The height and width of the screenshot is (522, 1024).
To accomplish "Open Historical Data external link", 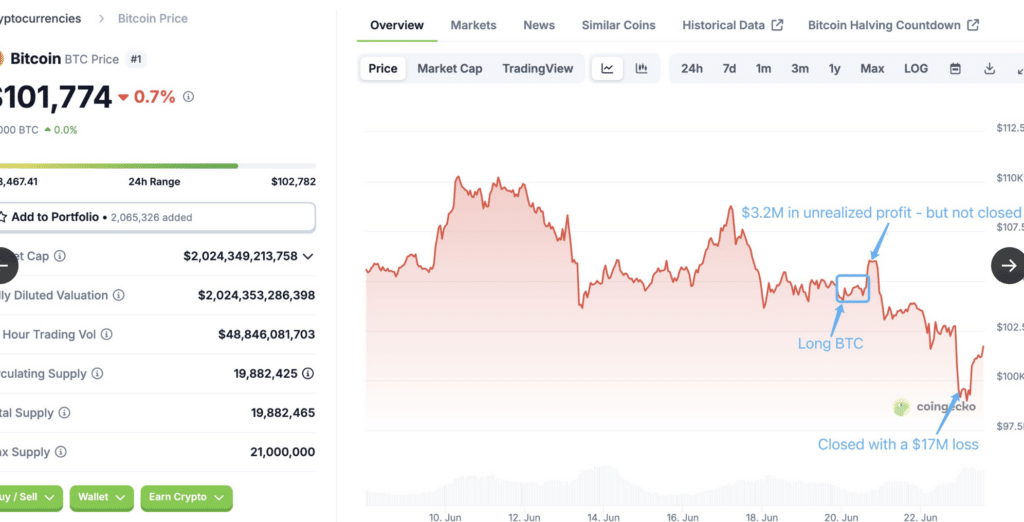I will click(x=732, y=25).
